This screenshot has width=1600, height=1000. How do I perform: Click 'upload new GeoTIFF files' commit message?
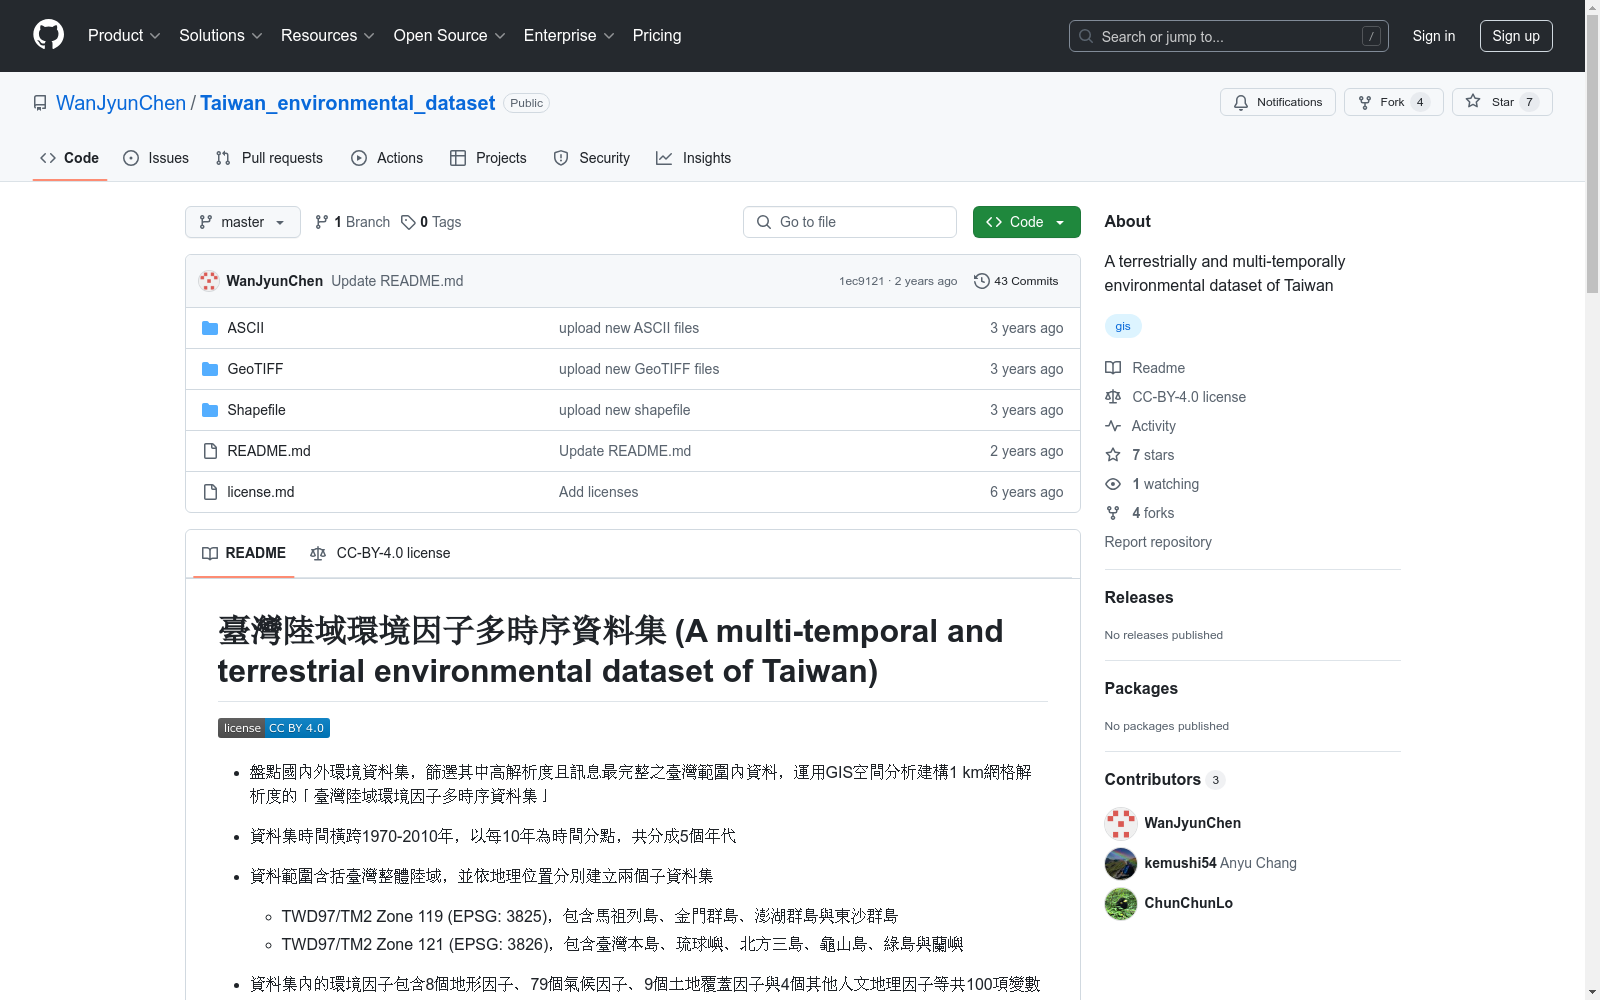pyautogui.click(x=639, y=369)
